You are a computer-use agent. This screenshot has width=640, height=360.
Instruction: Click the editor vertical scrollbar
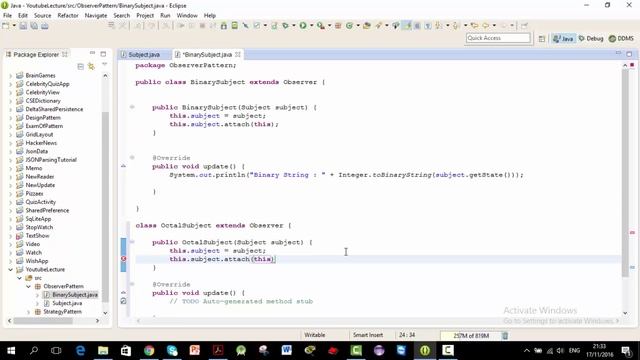coord(625,173)
